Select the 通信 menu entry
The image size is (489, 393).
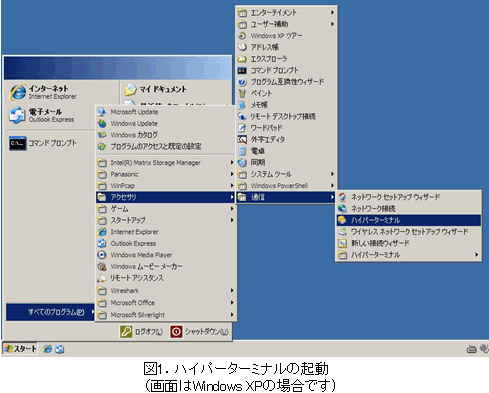tap(286, 197)
